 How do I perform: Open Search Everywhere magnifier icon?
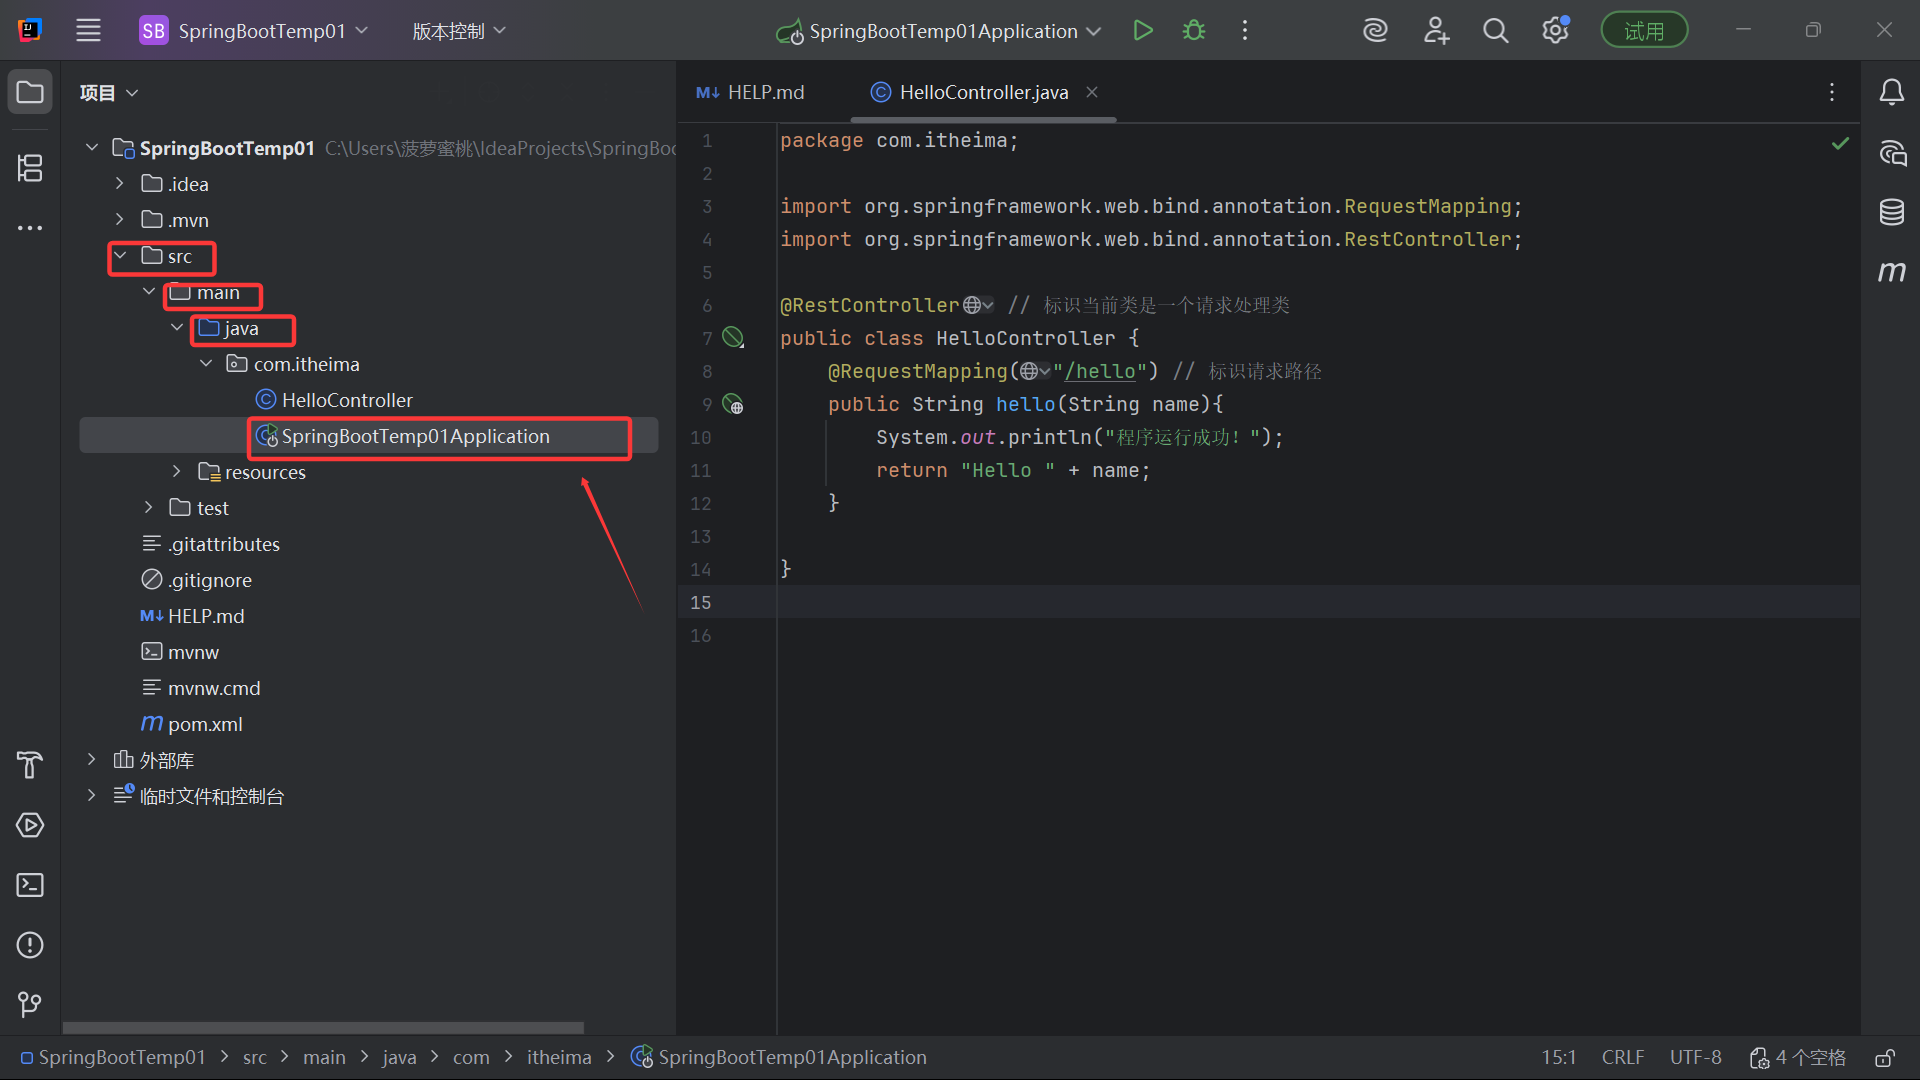point(1495,31)
